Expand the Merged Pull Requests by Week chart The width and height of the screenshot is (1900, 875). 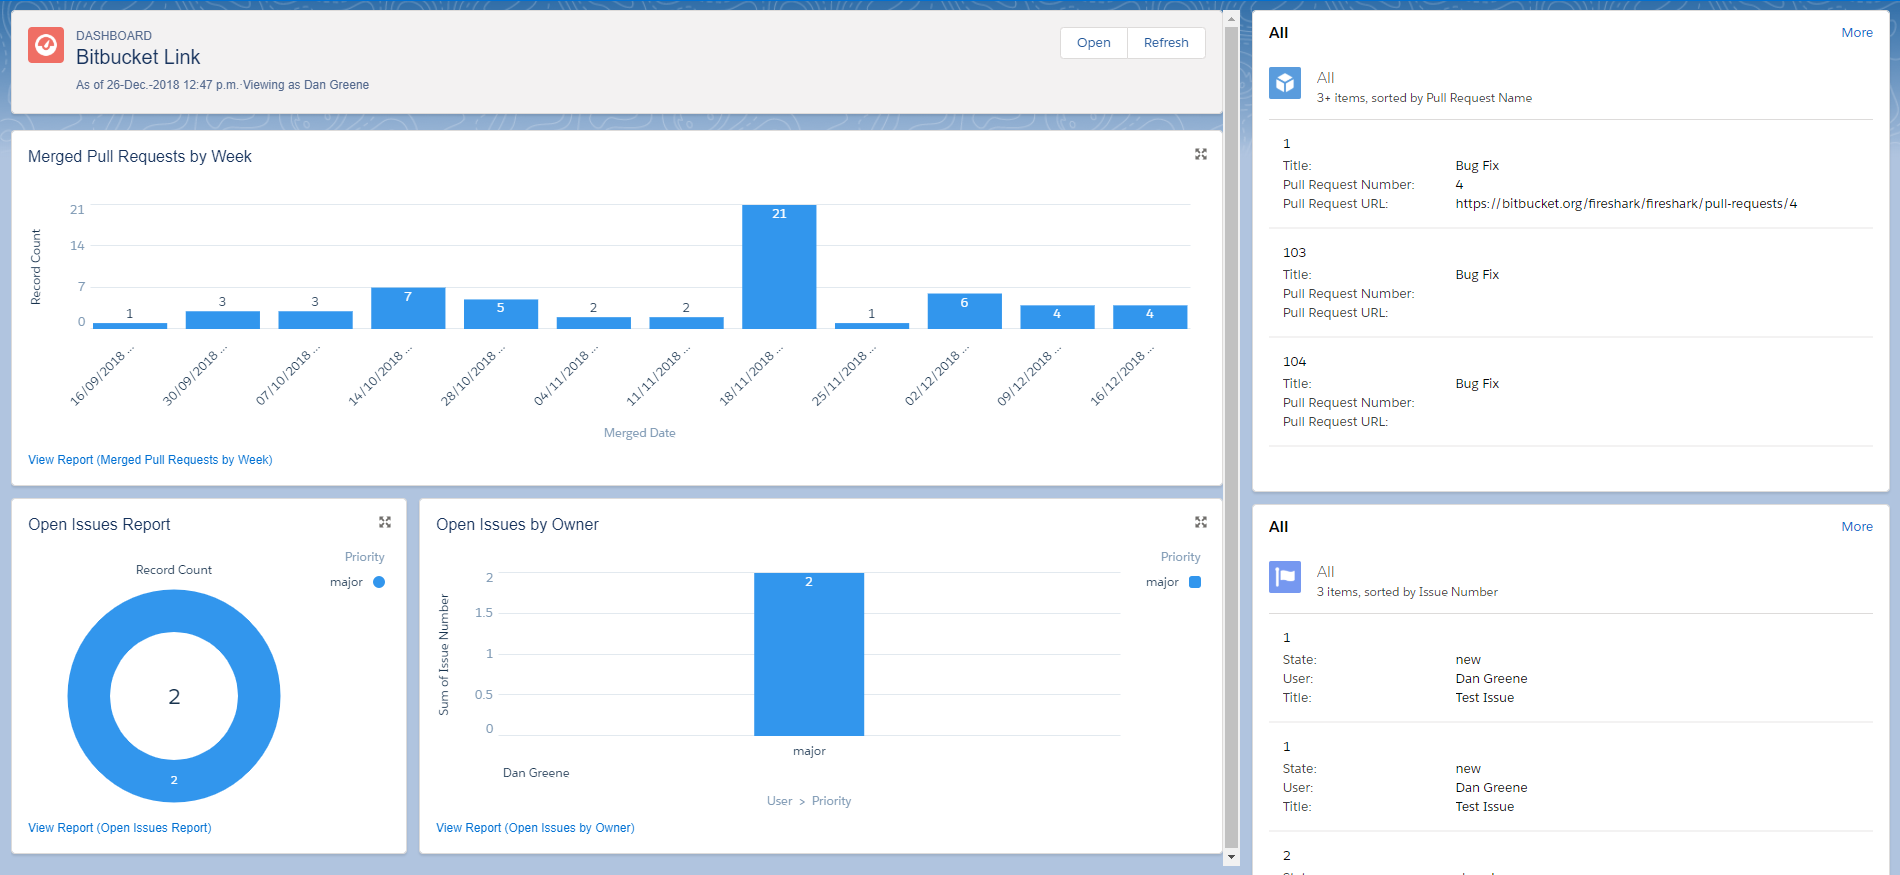(1200, 154)
